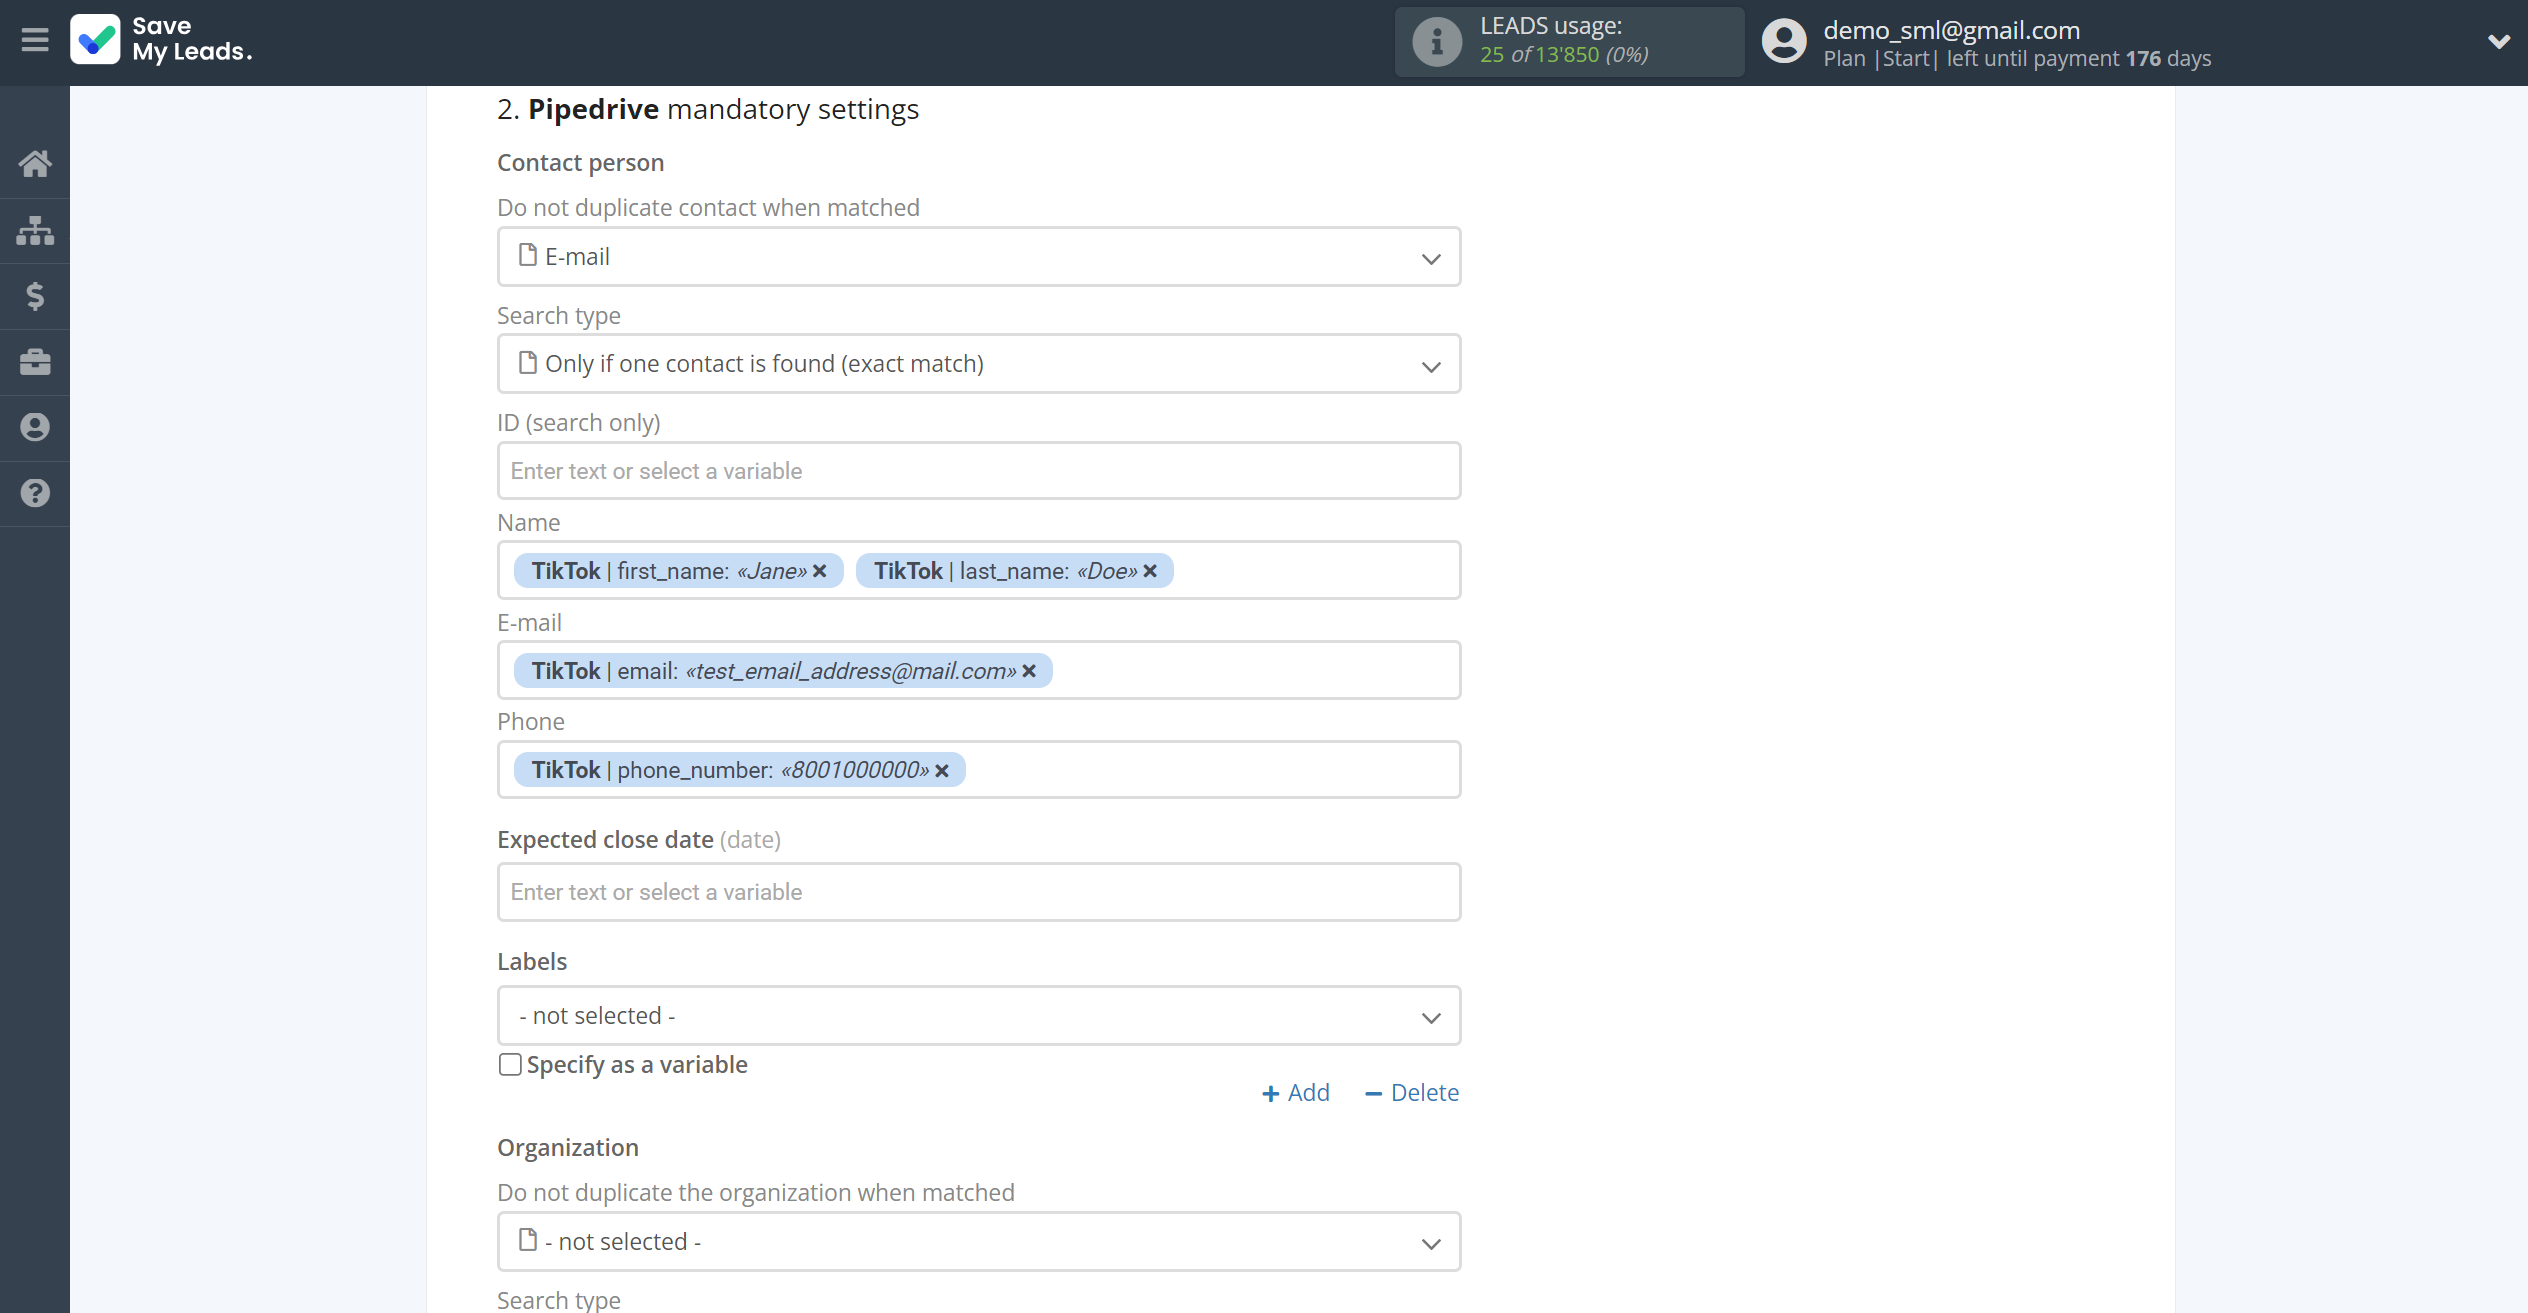Focus the ID (search only) field
Viewport: 2528px width, 1313px height.
979,471
